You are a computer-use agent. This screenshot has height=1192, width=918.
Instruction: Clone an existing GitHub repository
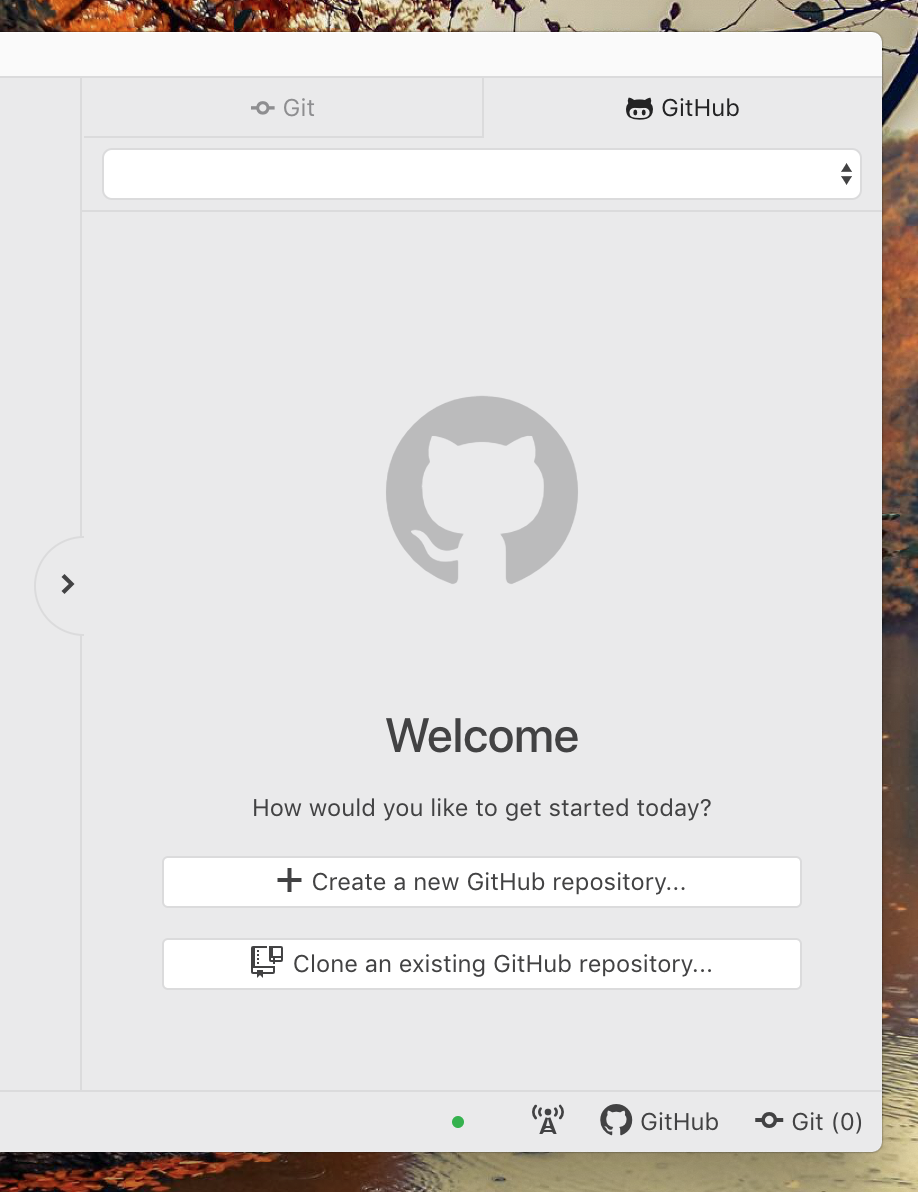pos(482,964)
